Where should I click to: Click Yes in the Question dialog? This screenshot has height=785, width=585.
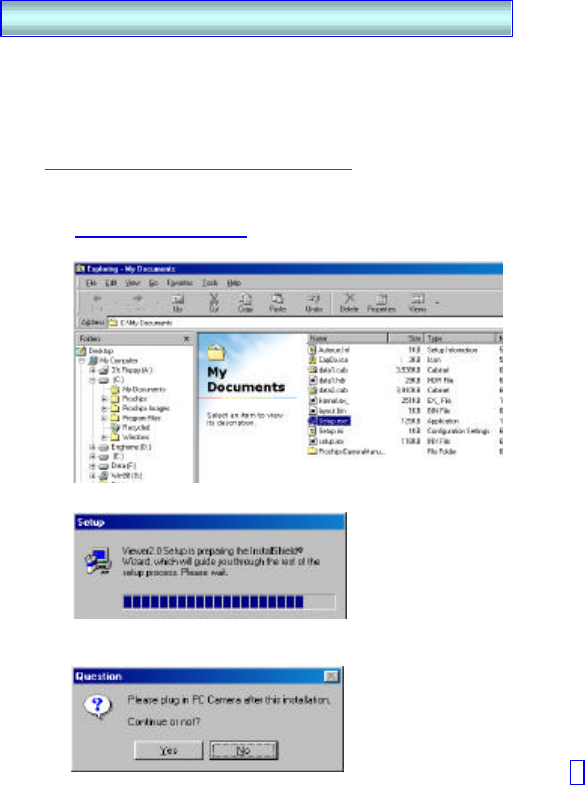click(x=169, y=750)
